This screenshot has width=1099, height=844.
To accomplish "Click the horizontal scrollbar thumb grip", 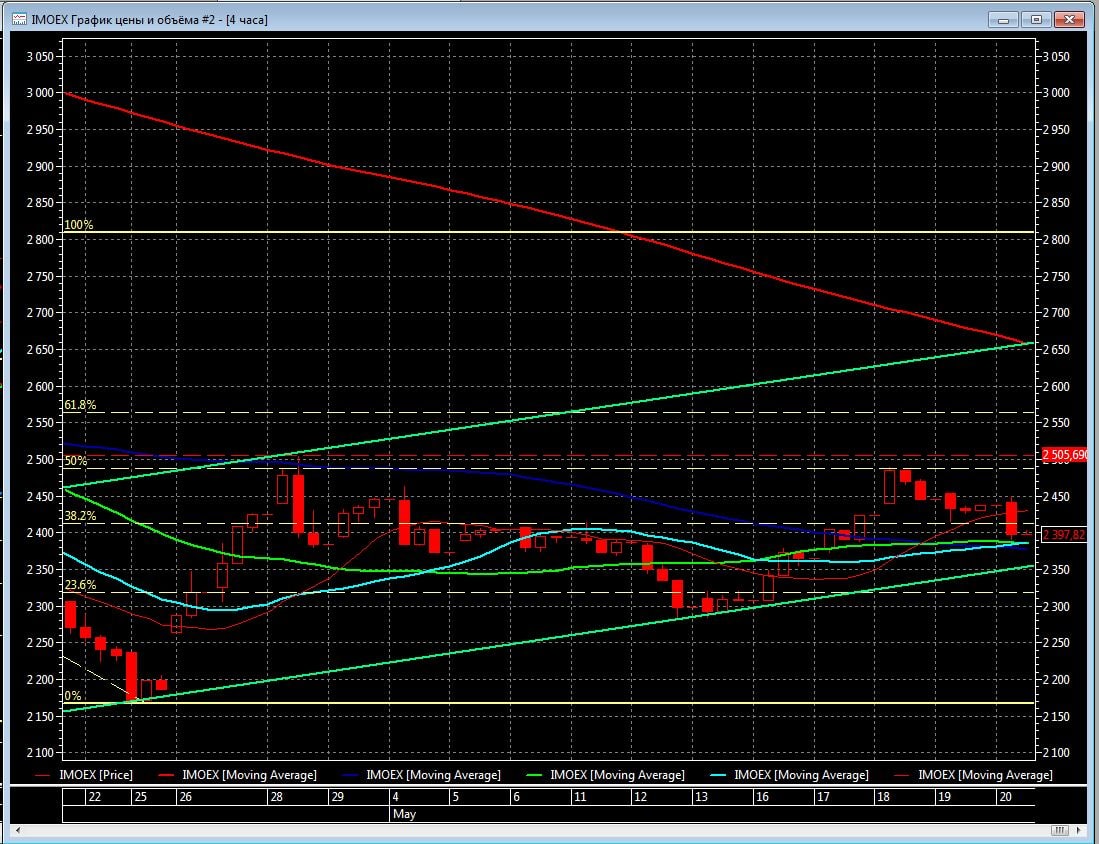I will tap(1060, 831).
